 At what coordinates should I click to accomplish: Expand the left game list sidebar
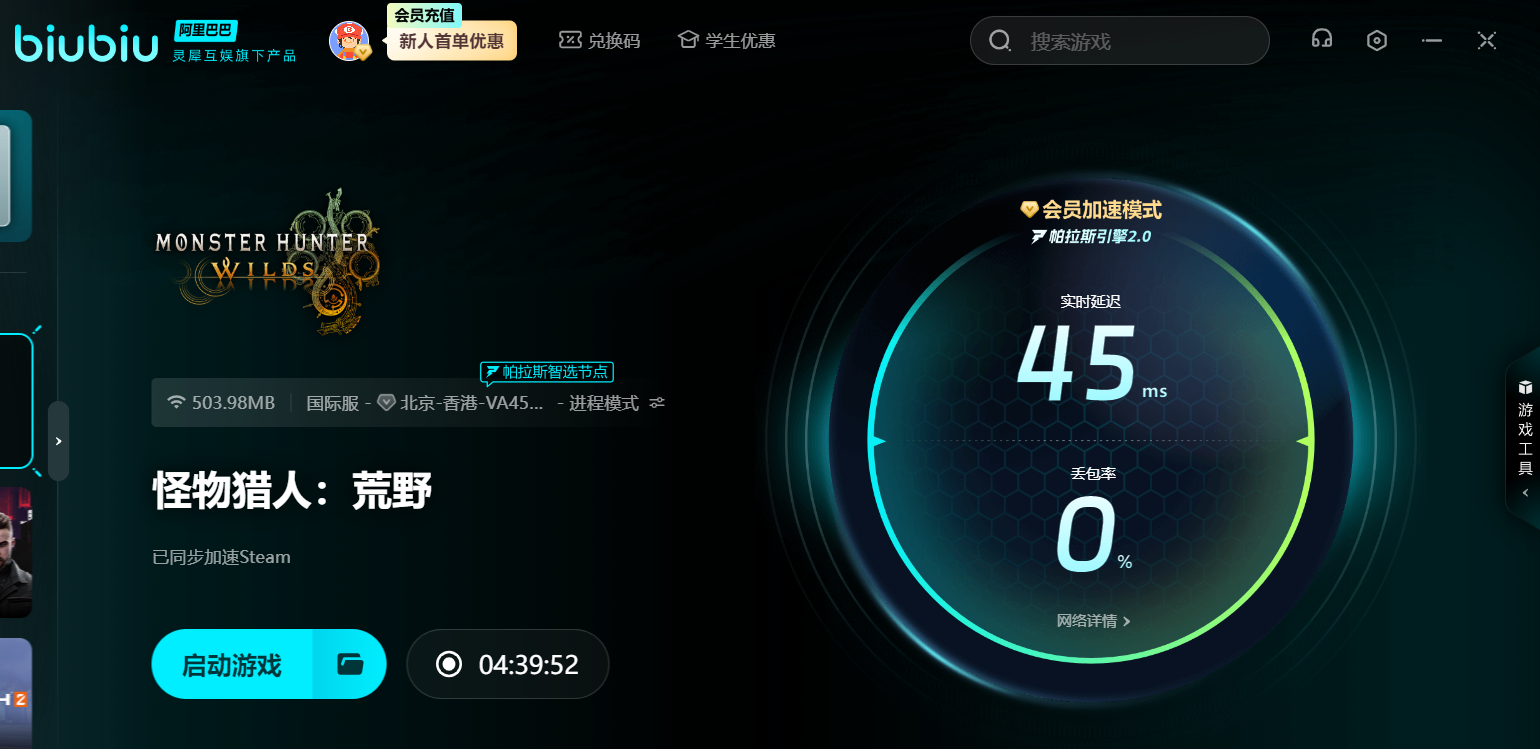[x=58, y=441]
